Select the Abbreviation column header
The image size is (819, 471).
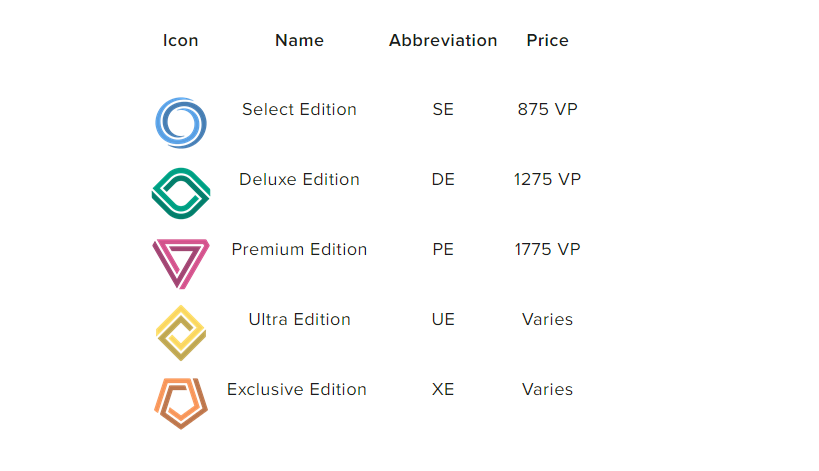click(443, 40)
